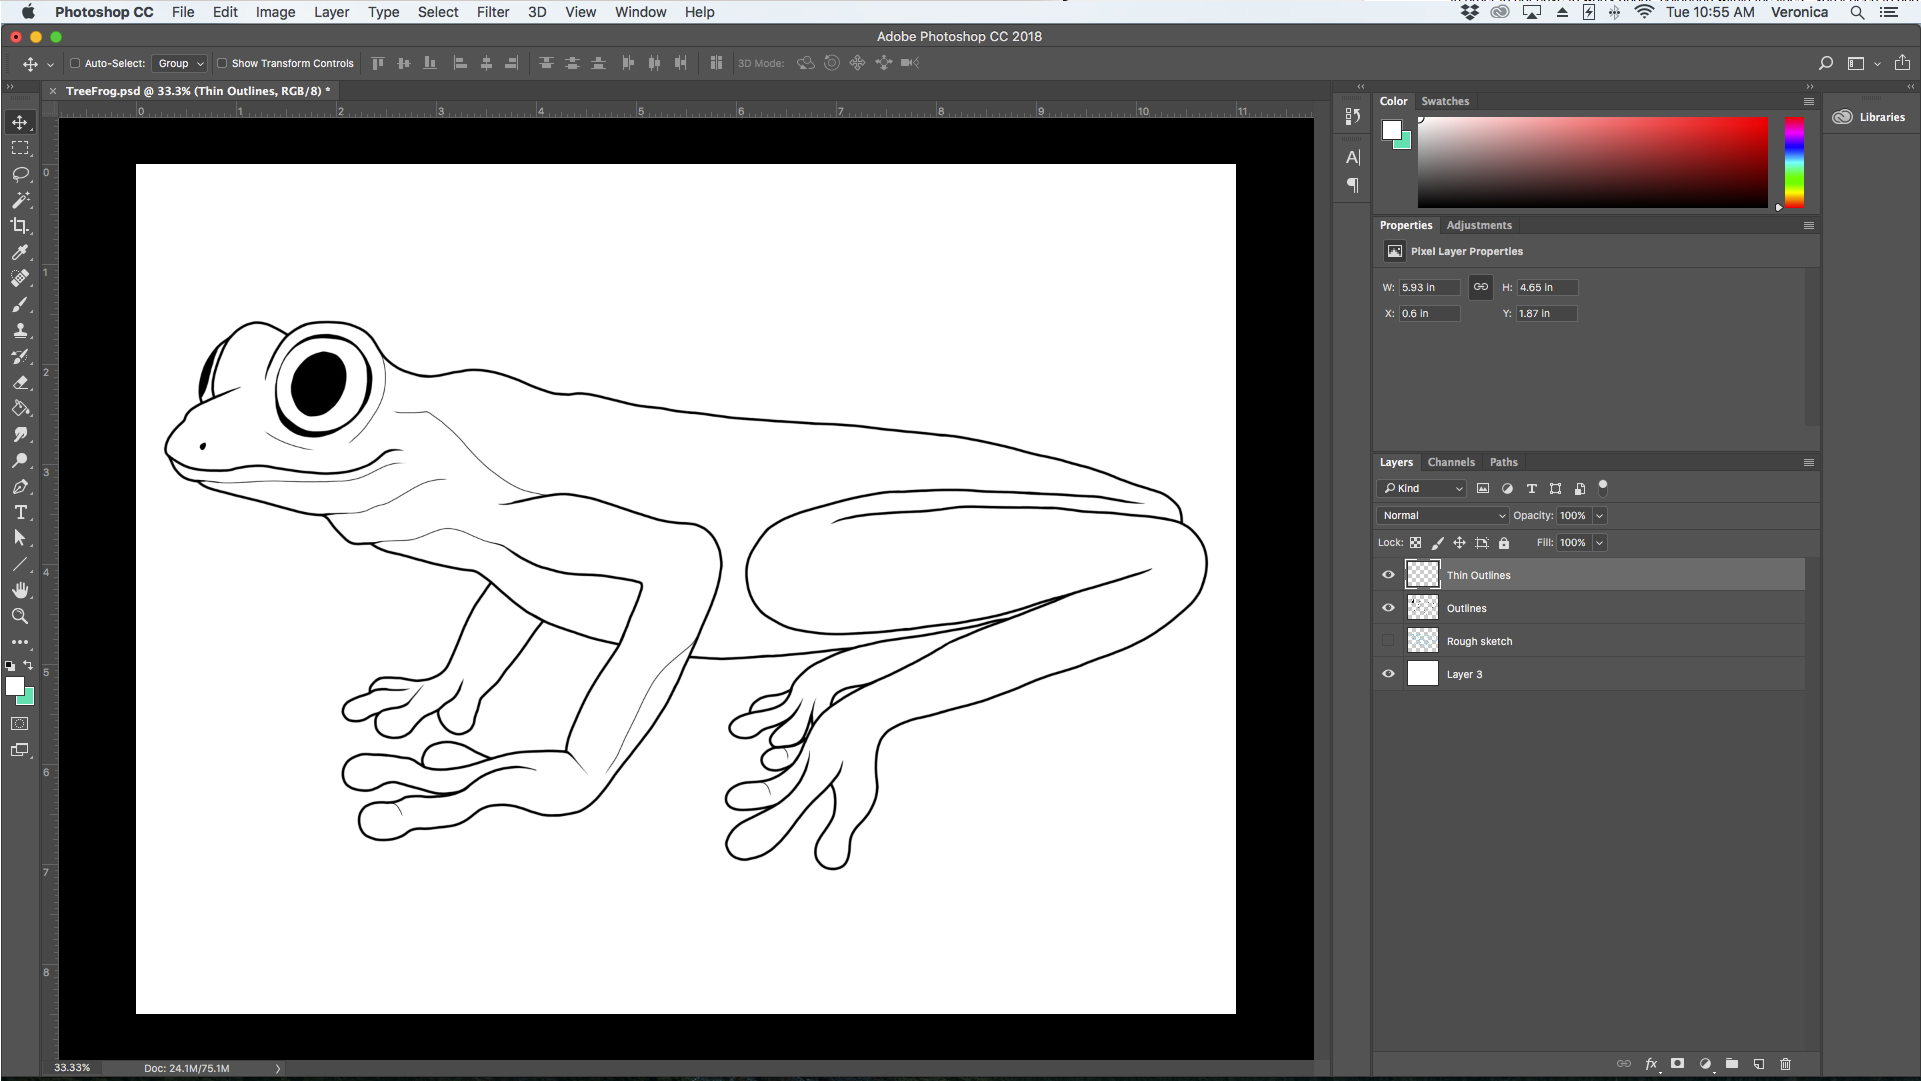Viewport: 1921px width, 1081px height.
Task: Switch to the Paths tab
Action: (1503, 462)
